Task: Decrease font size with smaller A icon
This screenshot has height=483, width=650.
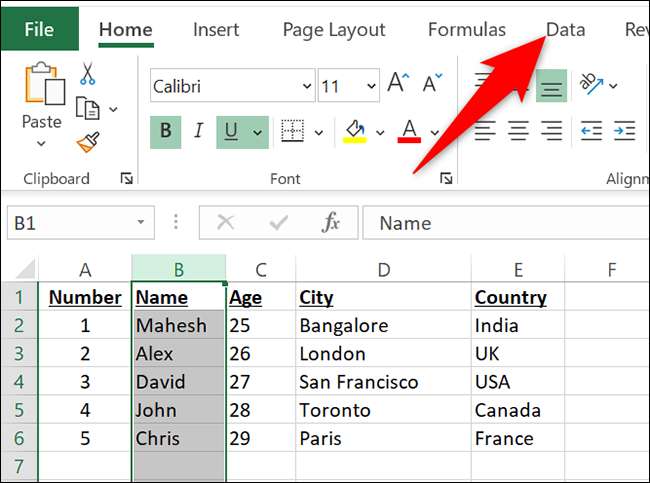Action: (430, 85)
